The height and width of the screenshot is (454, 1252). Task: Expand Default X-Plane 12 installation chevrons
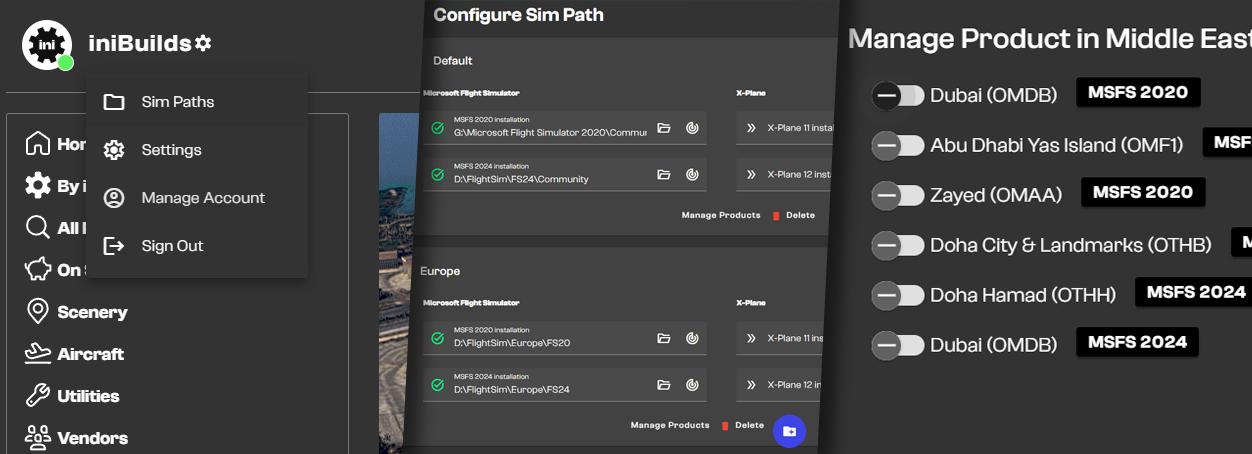coord(751,174)
